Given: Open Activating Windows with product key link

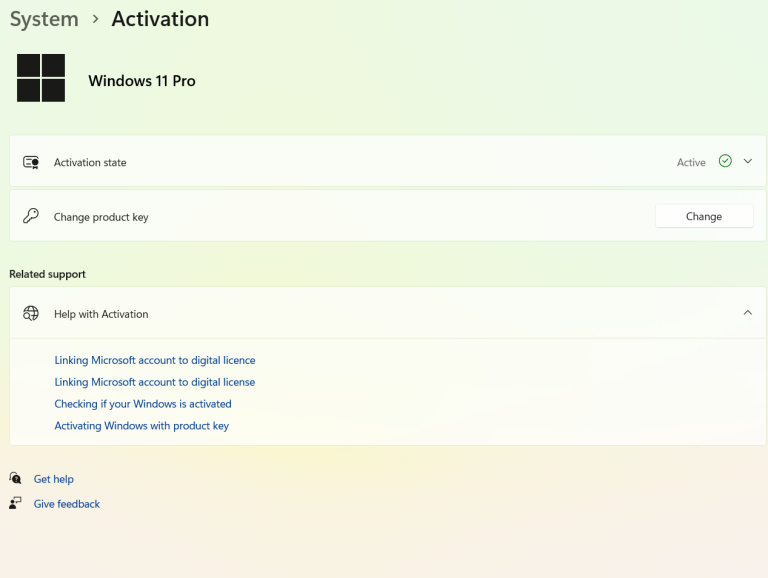Looking at the screenshot, I should click(x=142, y=426).
